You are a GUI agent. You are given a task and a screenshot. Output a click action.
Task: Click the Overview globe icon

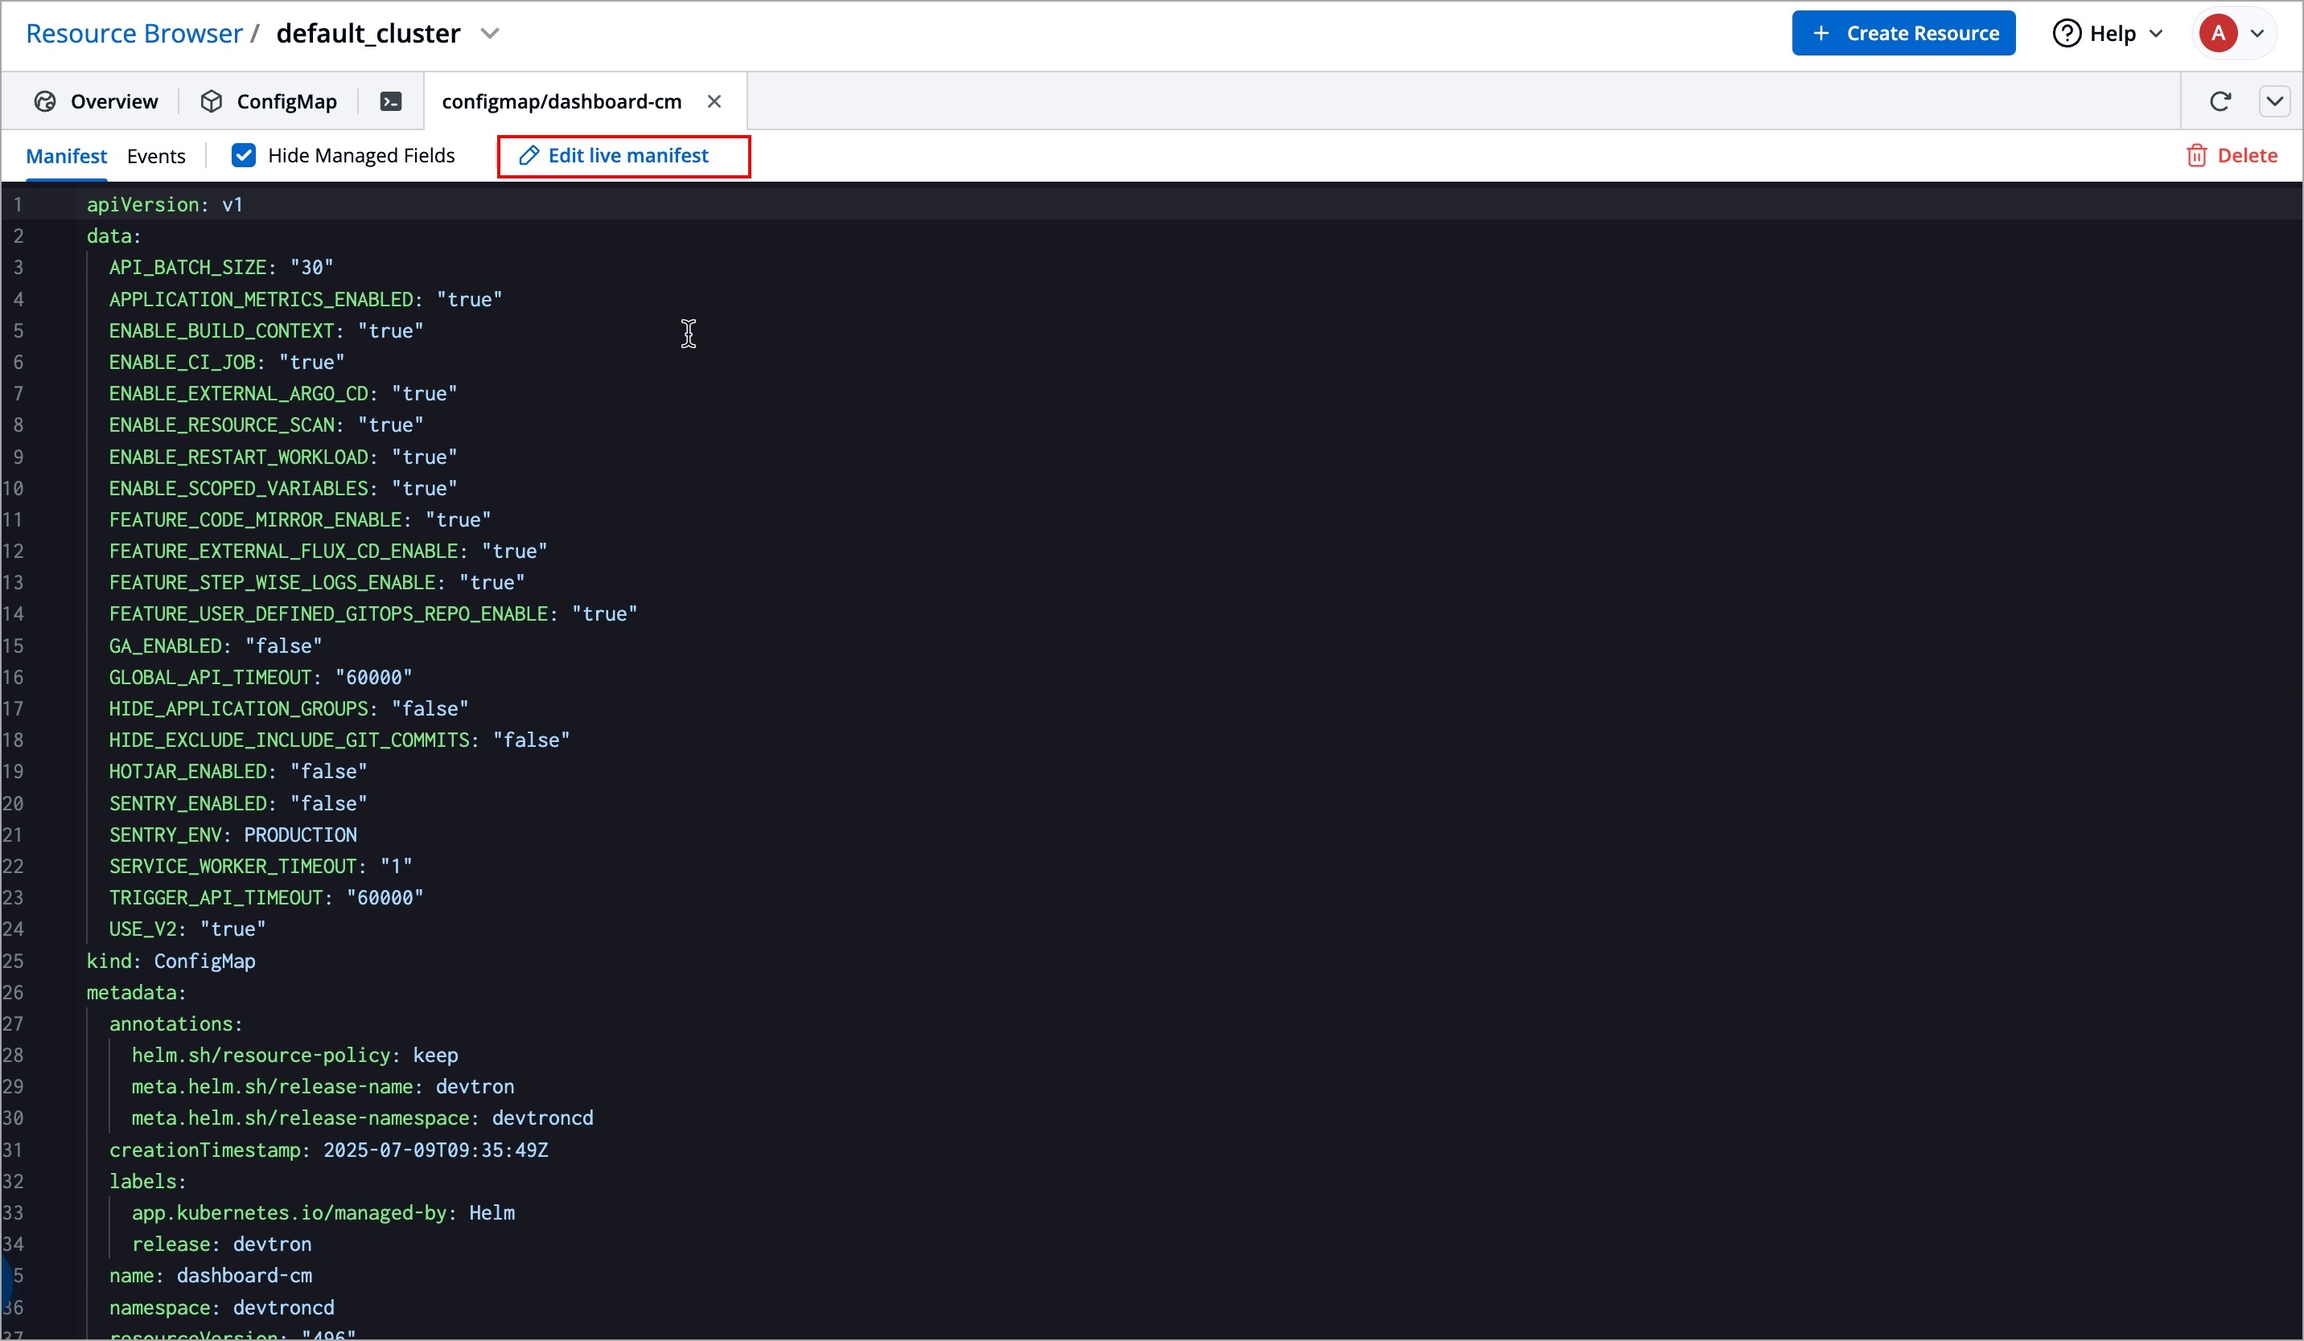[x=45, y=101]
